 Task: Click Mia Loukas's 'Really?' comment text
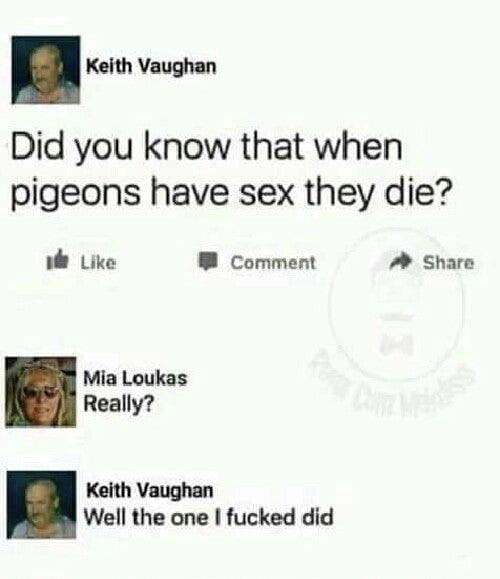coord(118,404)
